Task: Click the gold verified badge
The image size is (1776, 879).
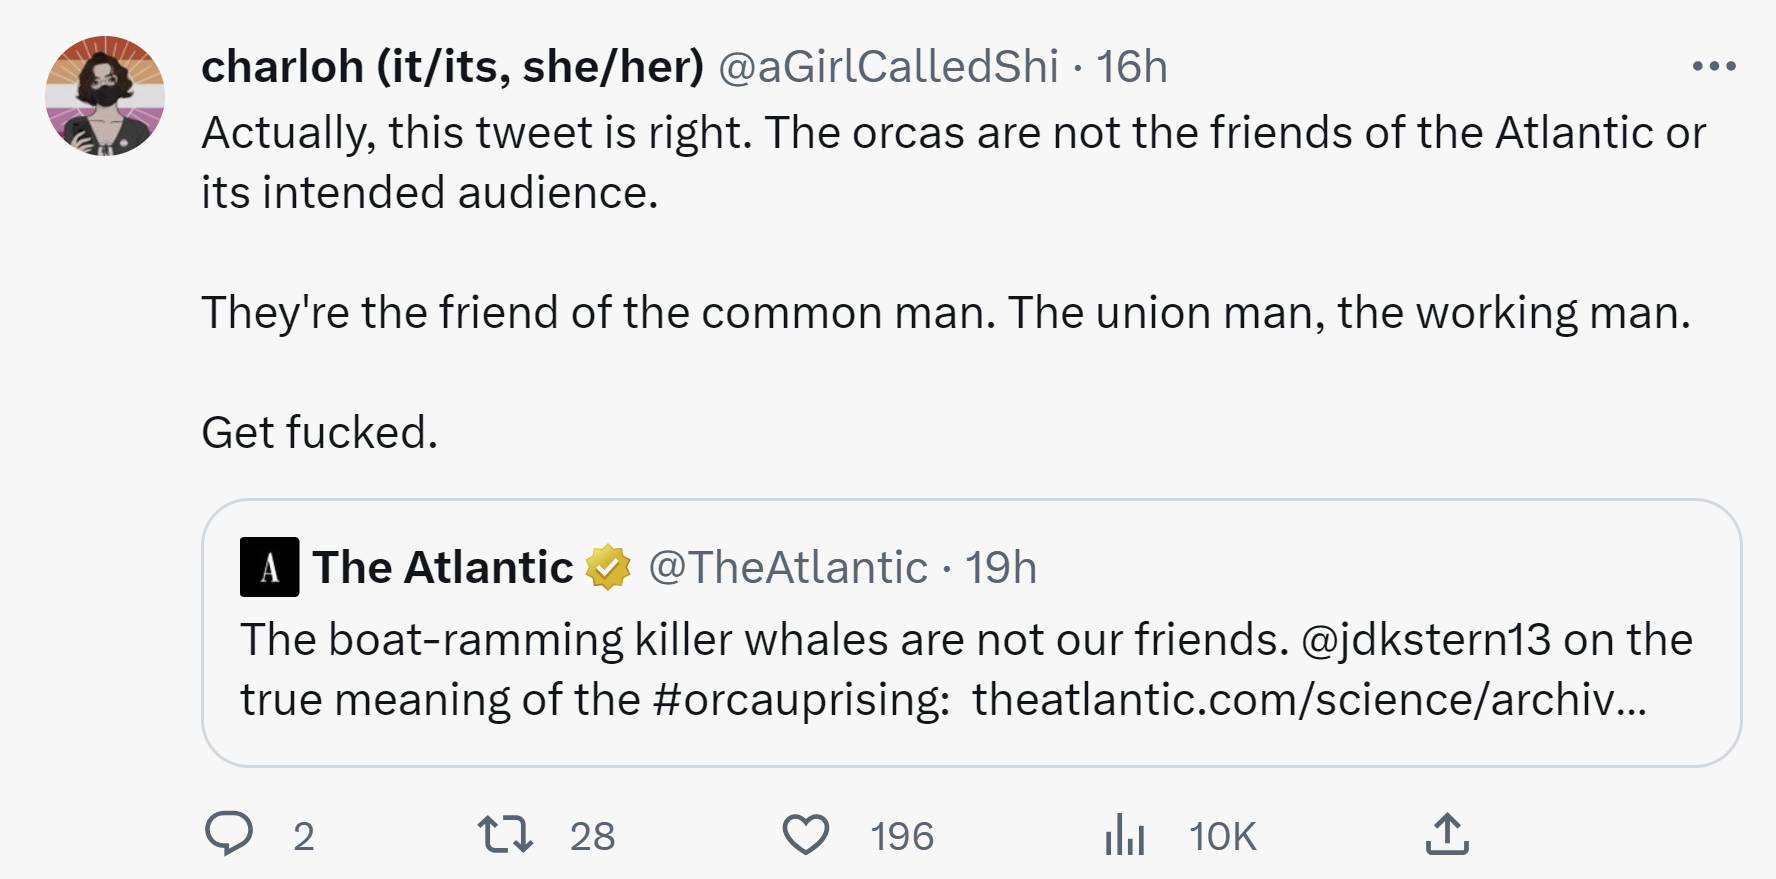Action: [x=608, y=567]
